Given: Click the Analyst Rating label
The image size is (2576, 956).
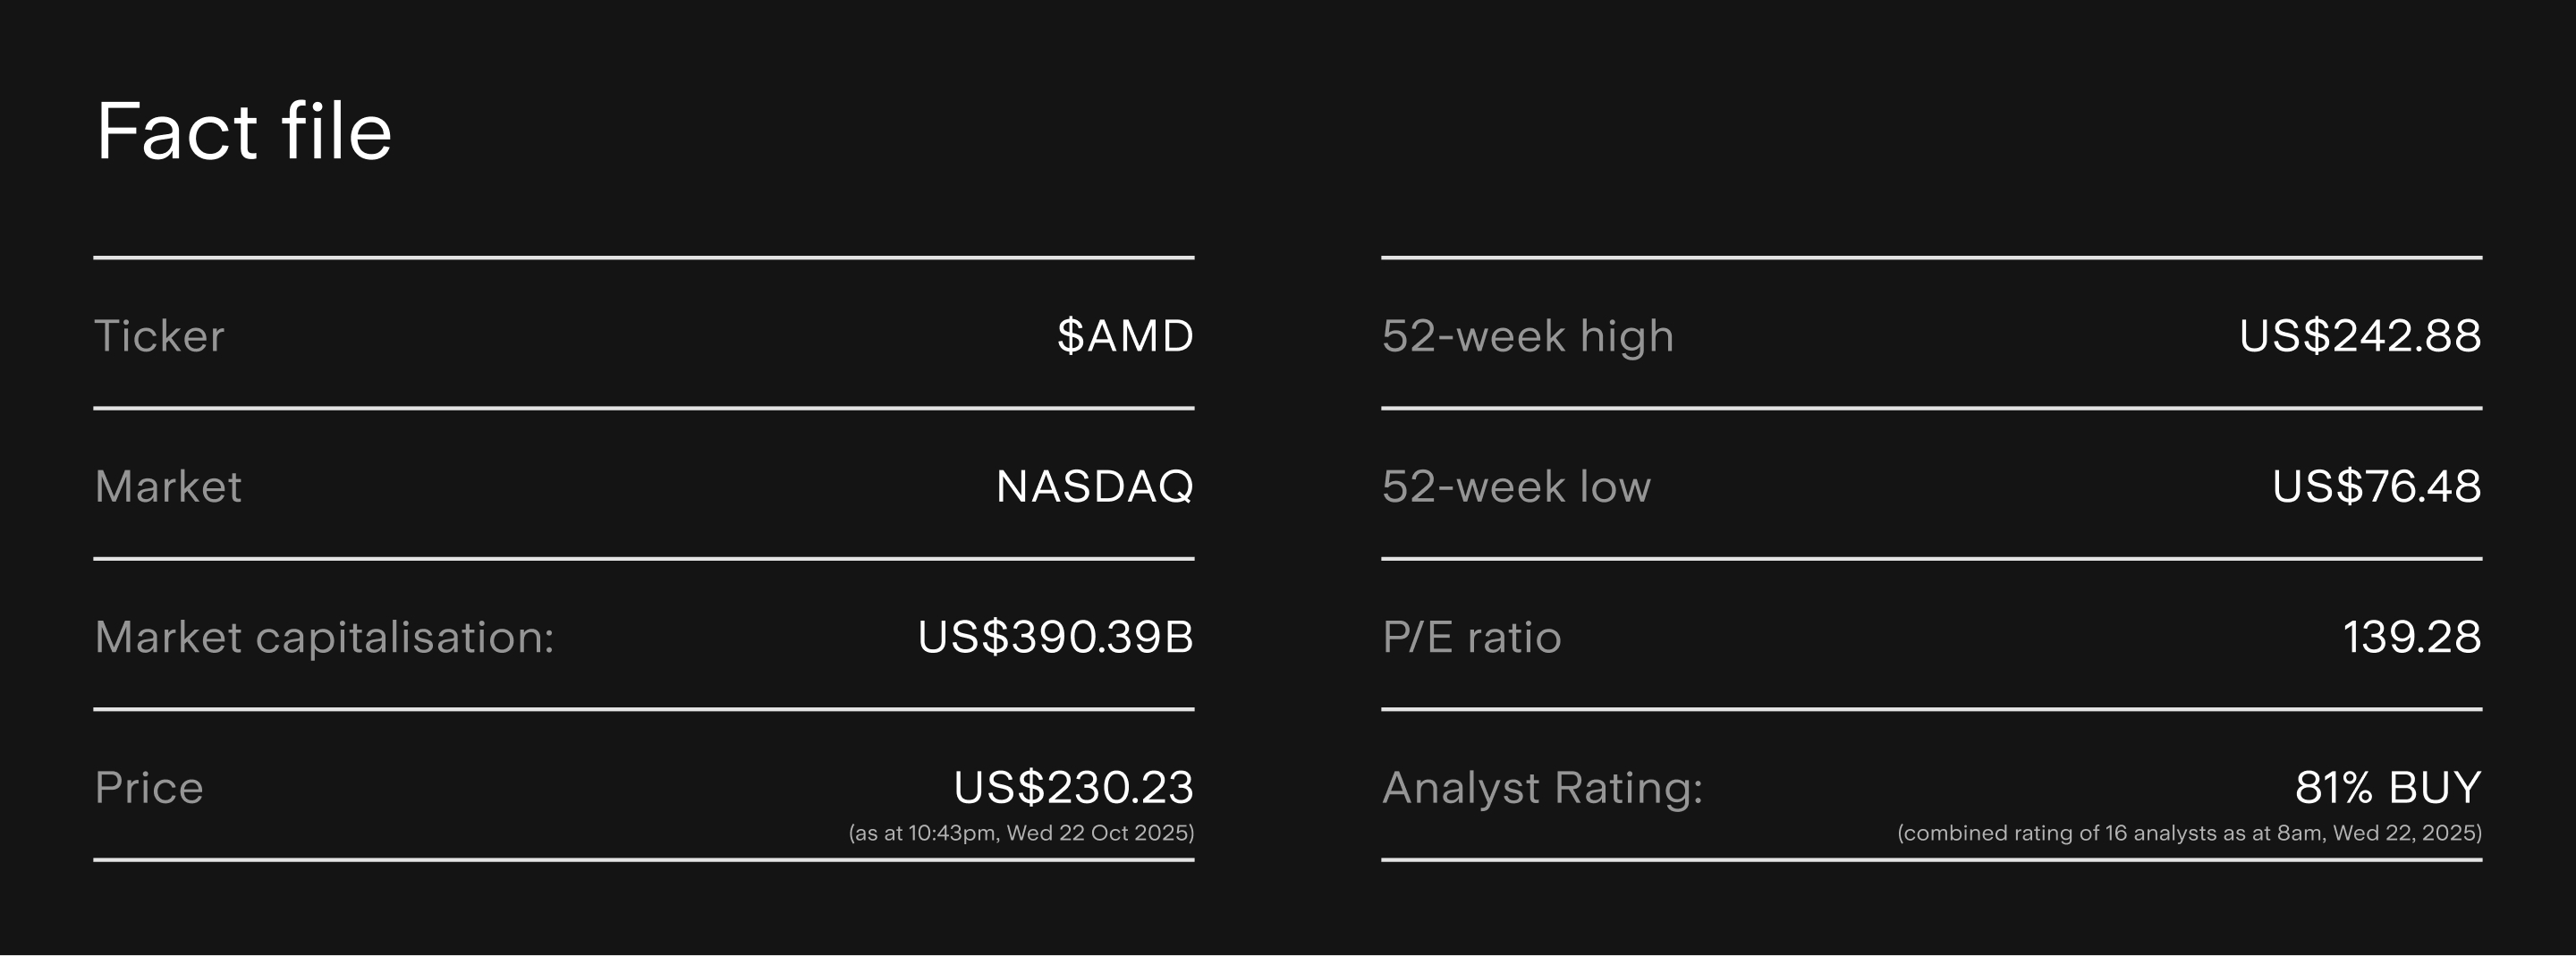Looking at the screenshot, I should pos(1542,788).
